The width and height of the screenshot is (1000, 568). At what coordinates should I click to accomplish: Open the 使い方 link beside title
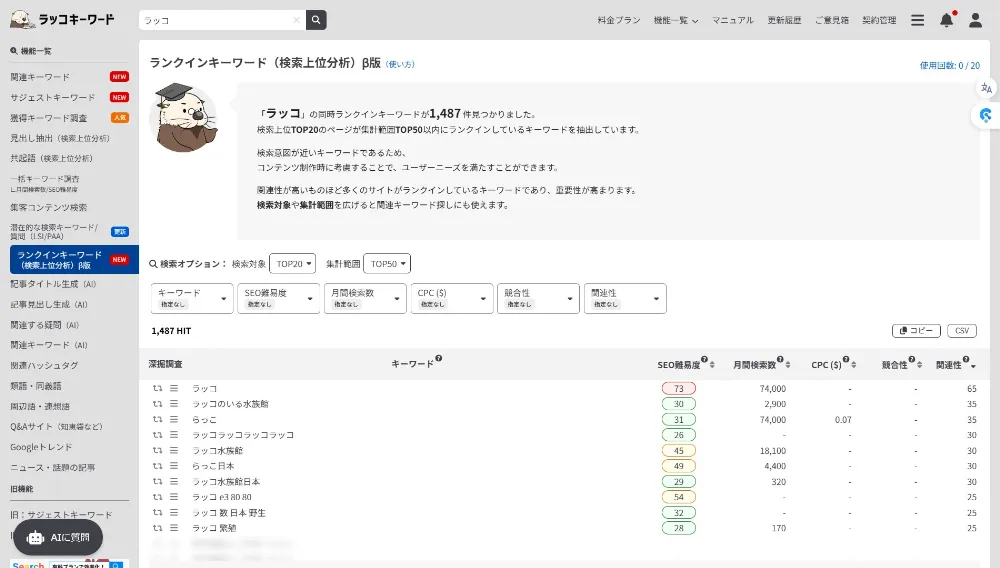pos(401,64)
